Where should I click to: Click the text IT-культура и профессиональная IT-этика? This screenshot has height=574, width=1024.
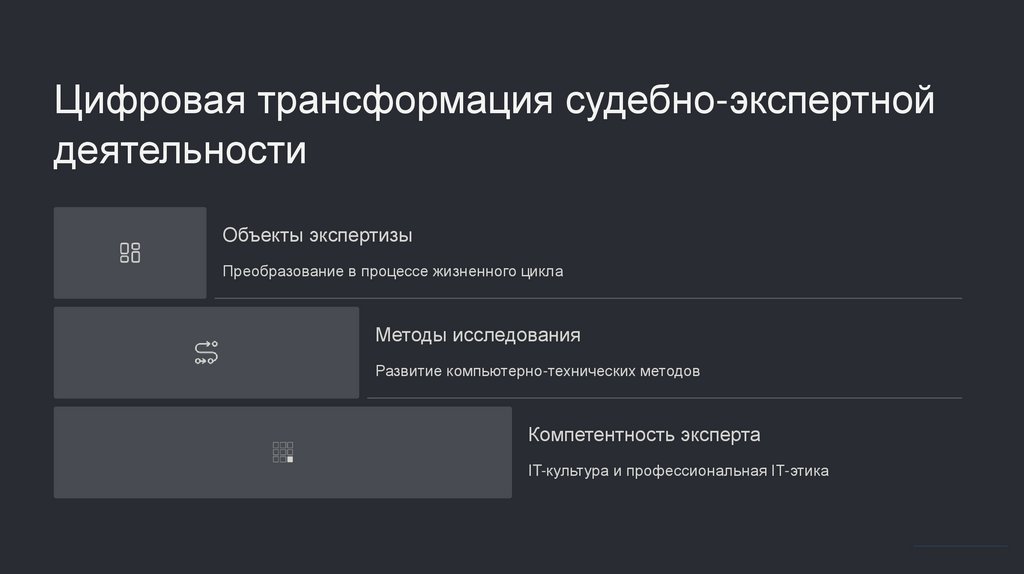pos(678,470)
